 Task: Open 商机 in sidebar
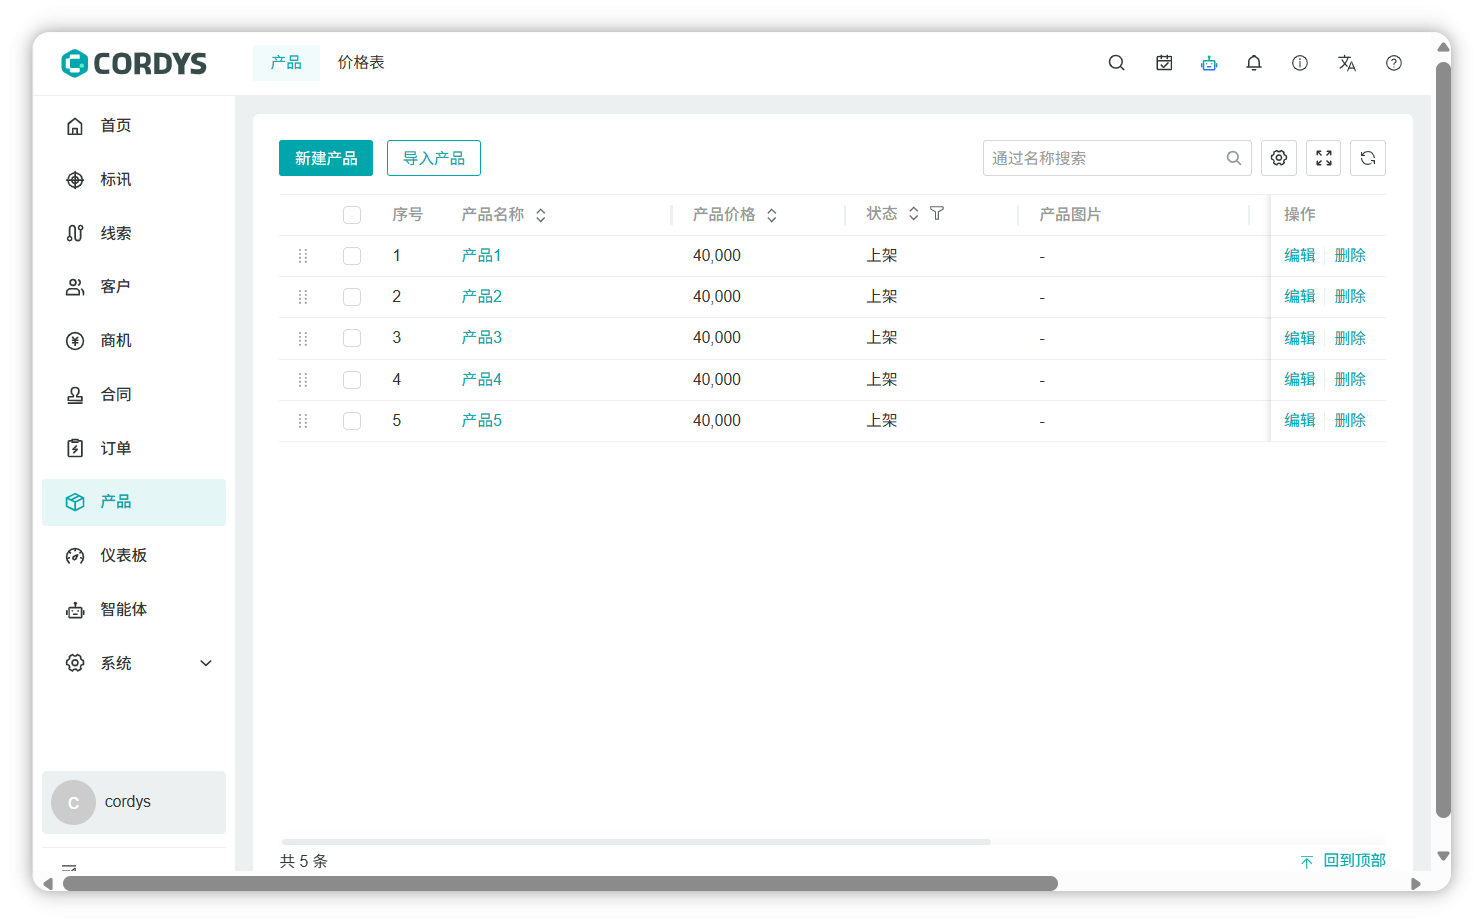(134, 341)
